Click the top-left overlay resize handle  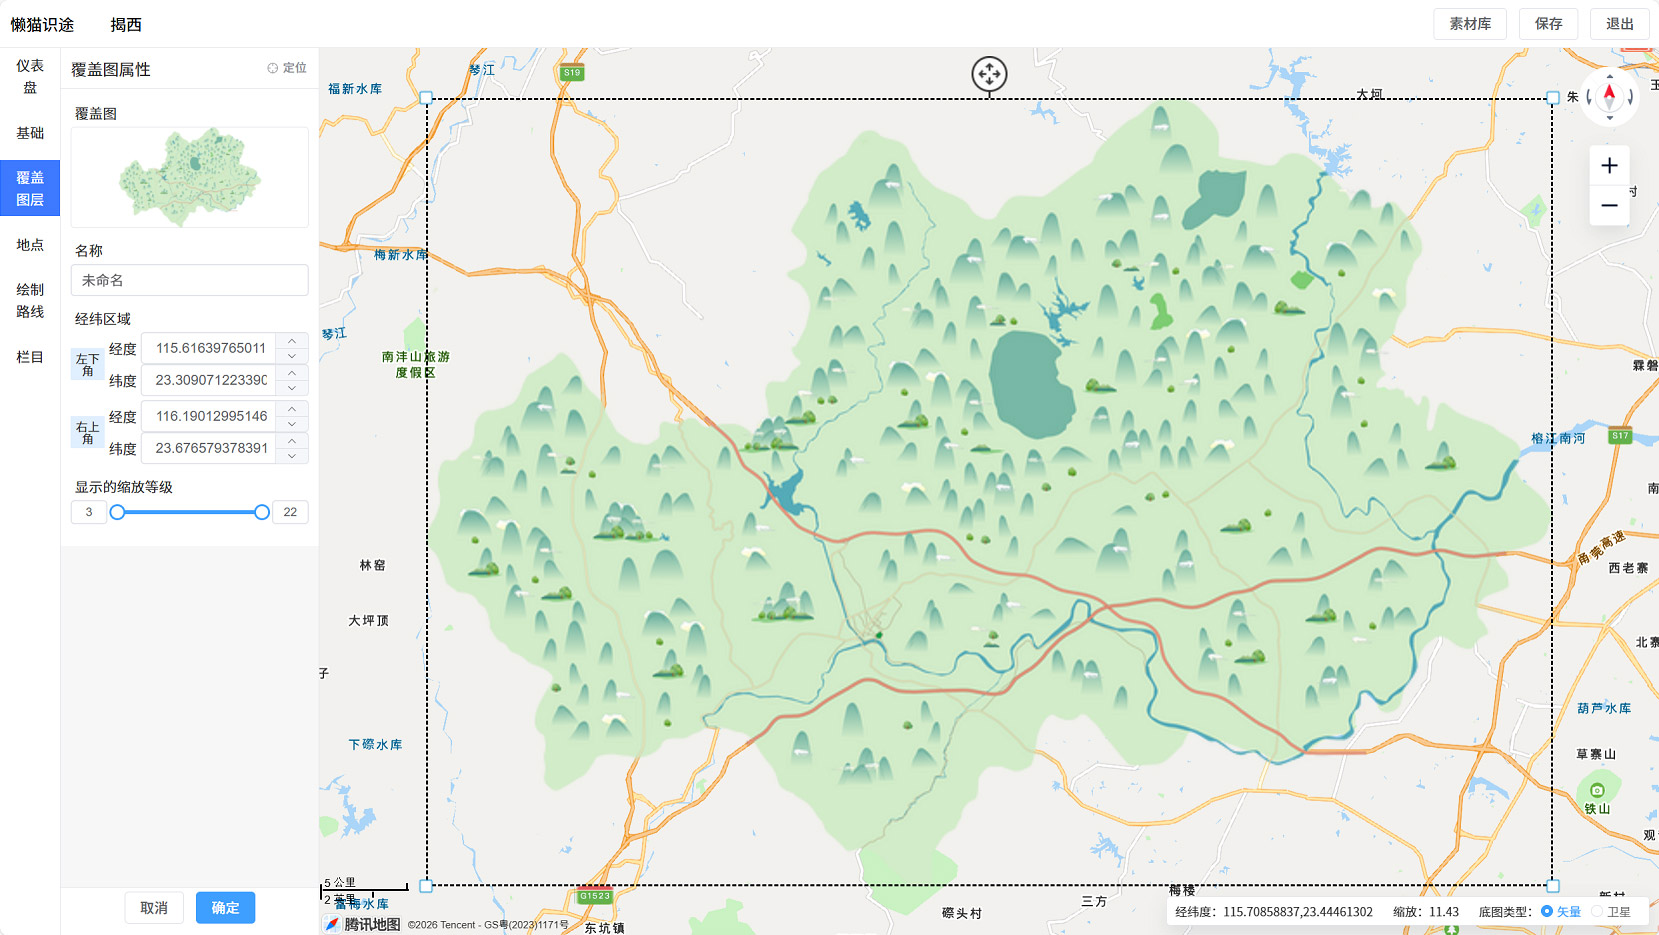coord(426,98)
